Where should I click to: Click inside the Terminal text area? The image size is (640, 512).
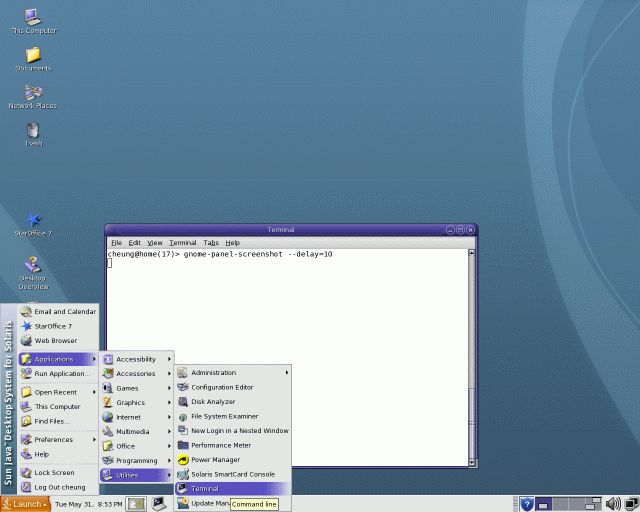(x=287, y=358)
